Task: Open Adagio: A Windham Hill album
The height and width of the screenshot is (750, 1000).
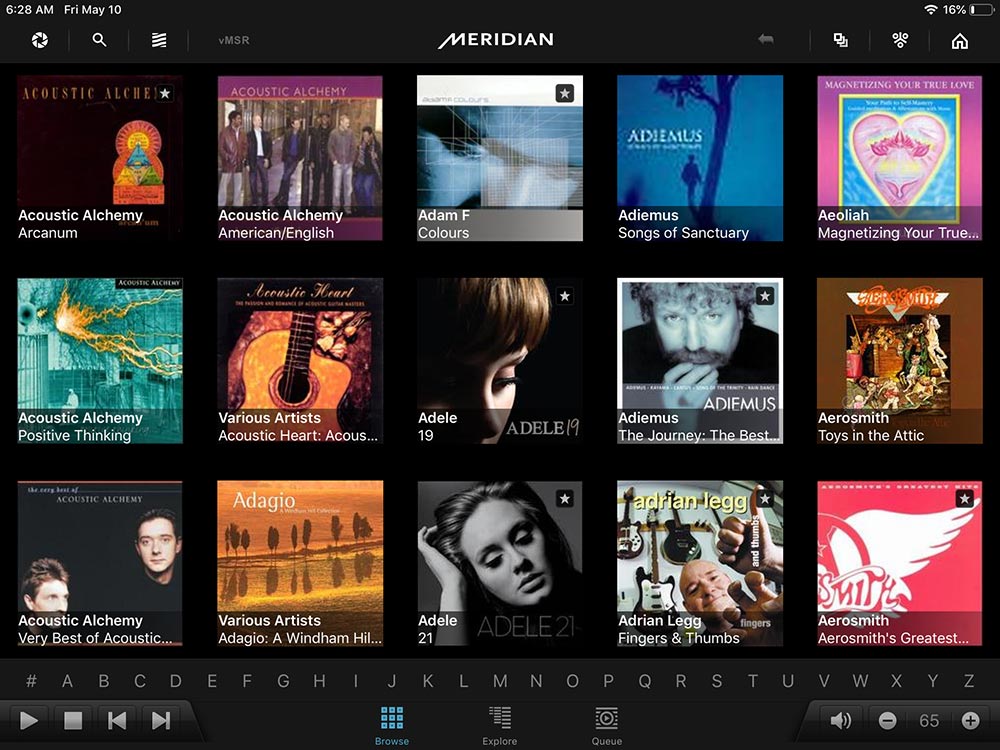Action: 300,564
